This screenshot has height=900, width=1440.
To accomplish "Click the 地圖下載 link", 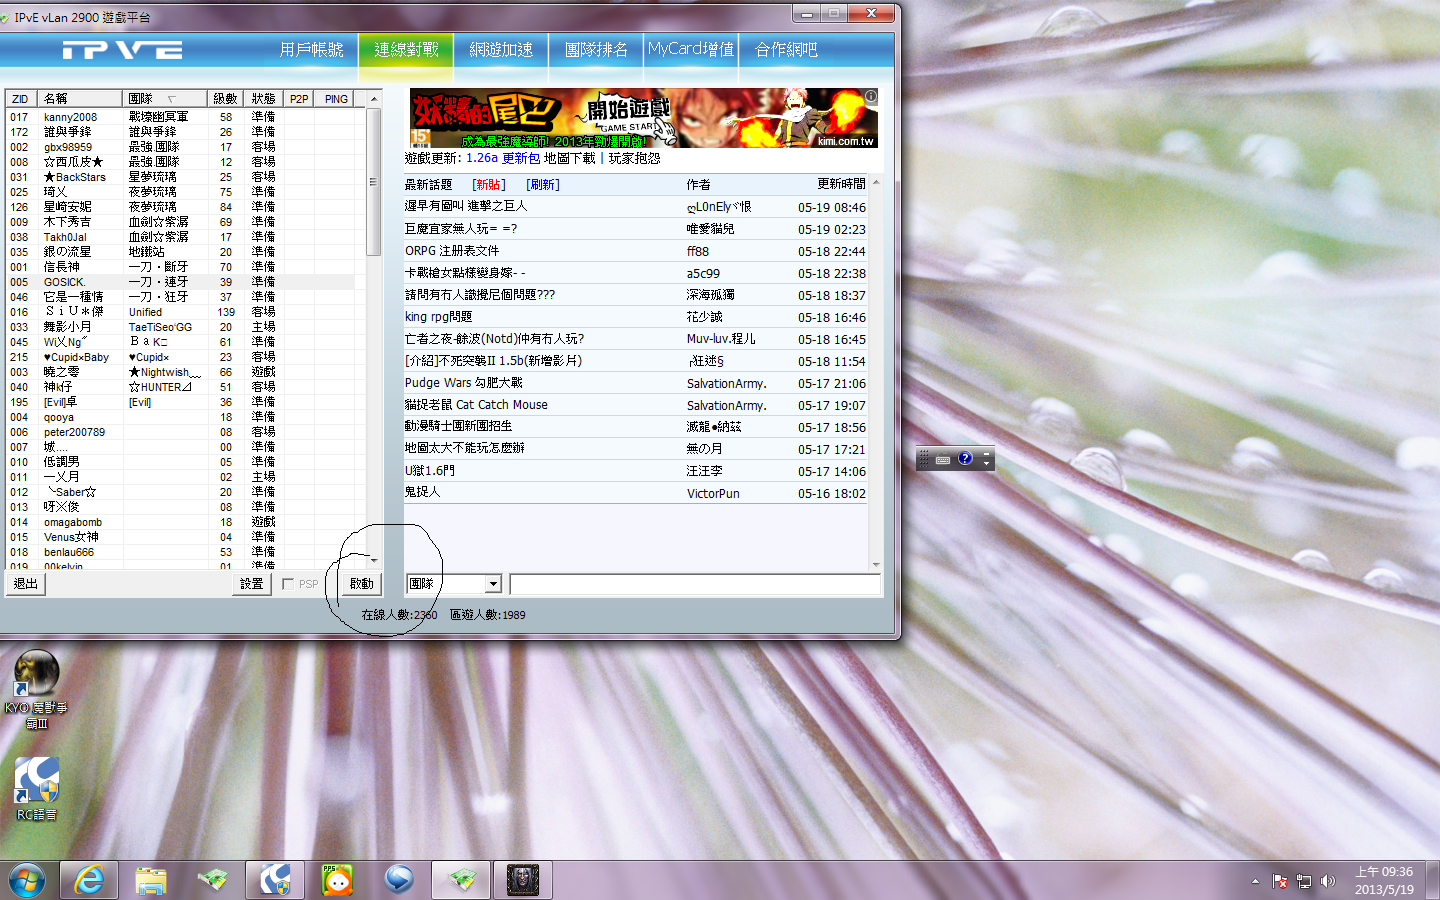I will pyautogui.click(x=569, y=158).
